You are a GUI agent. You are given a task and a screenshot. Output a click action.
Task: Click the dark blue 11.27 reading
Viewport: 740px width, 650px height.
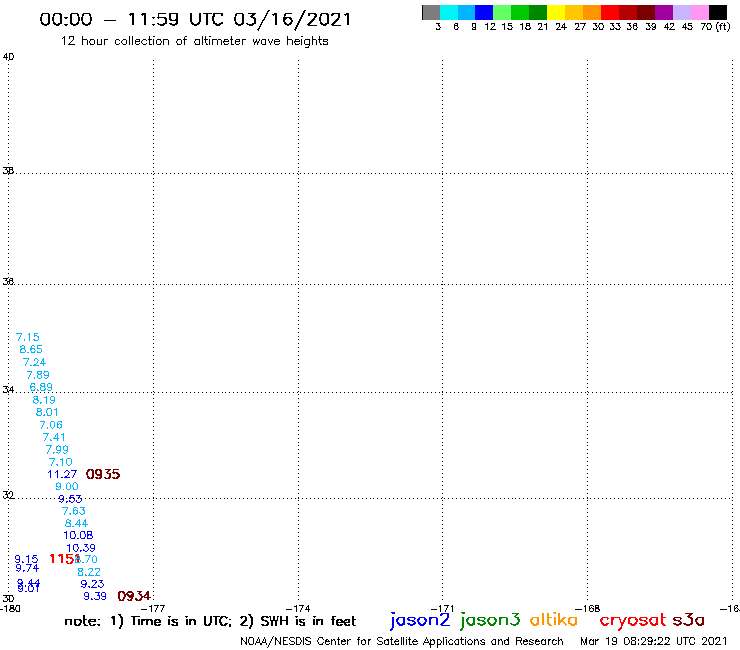coord(62,474)
